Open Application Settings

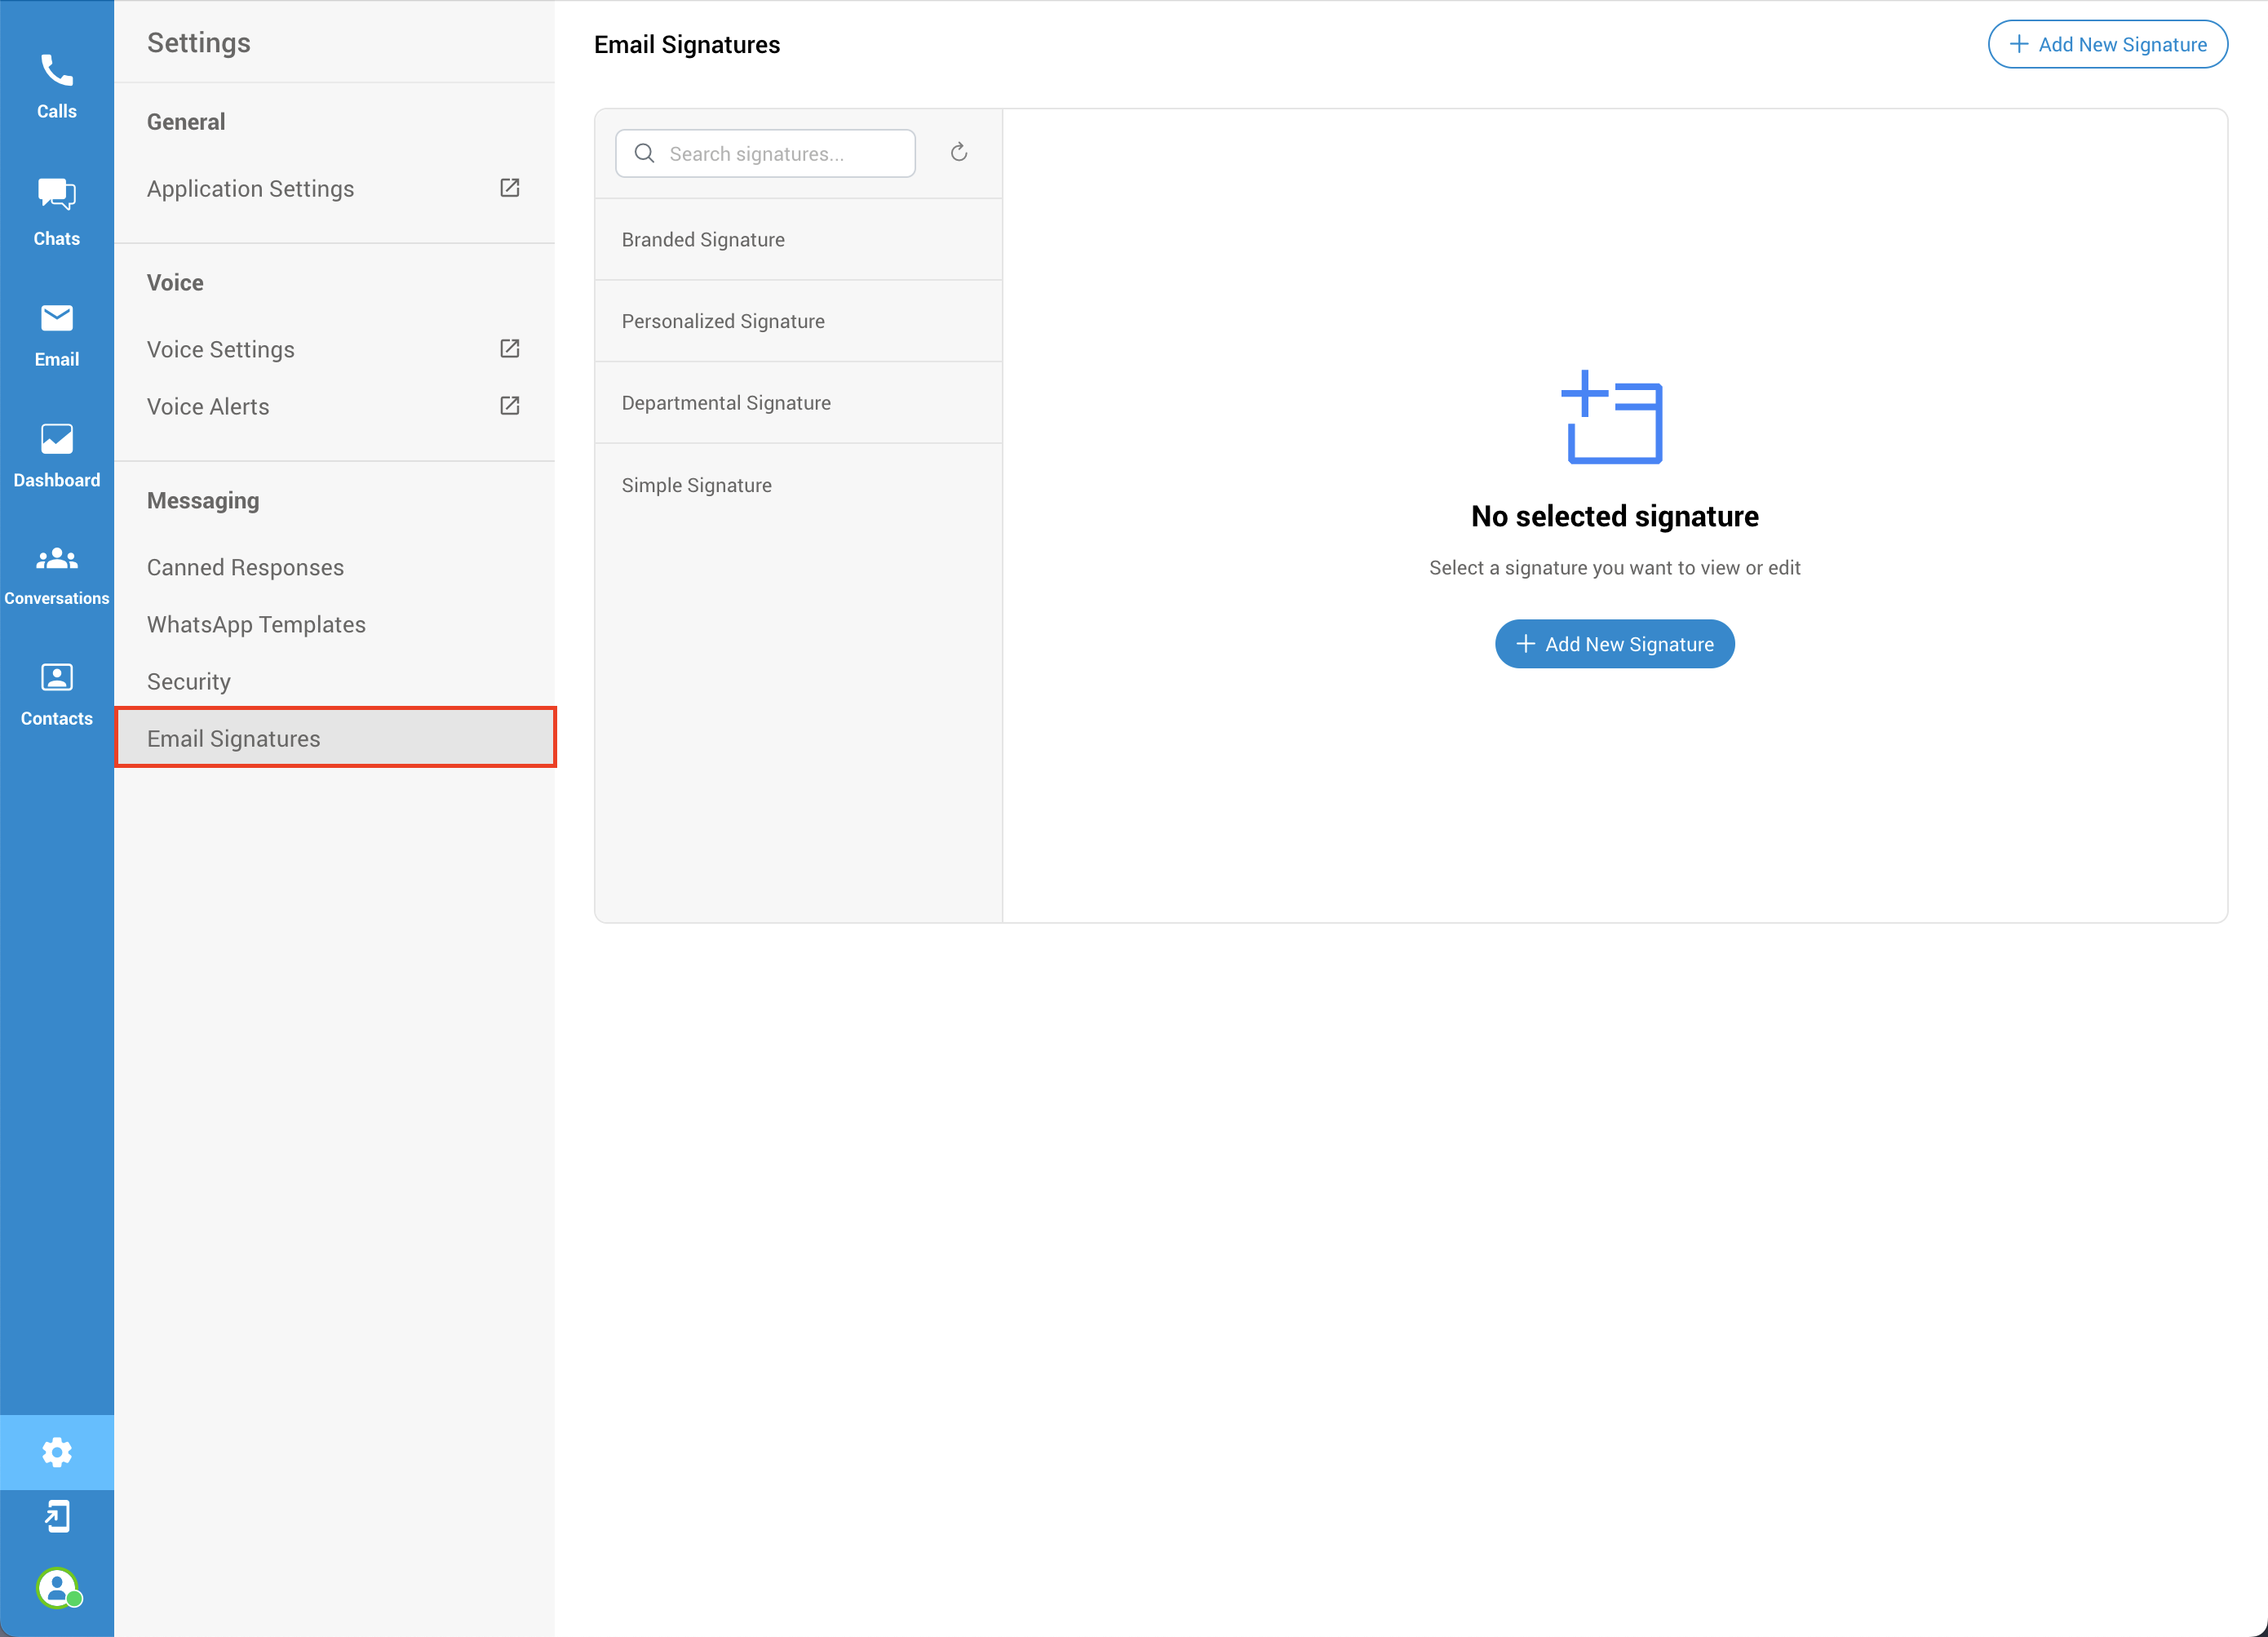(335, 189)
